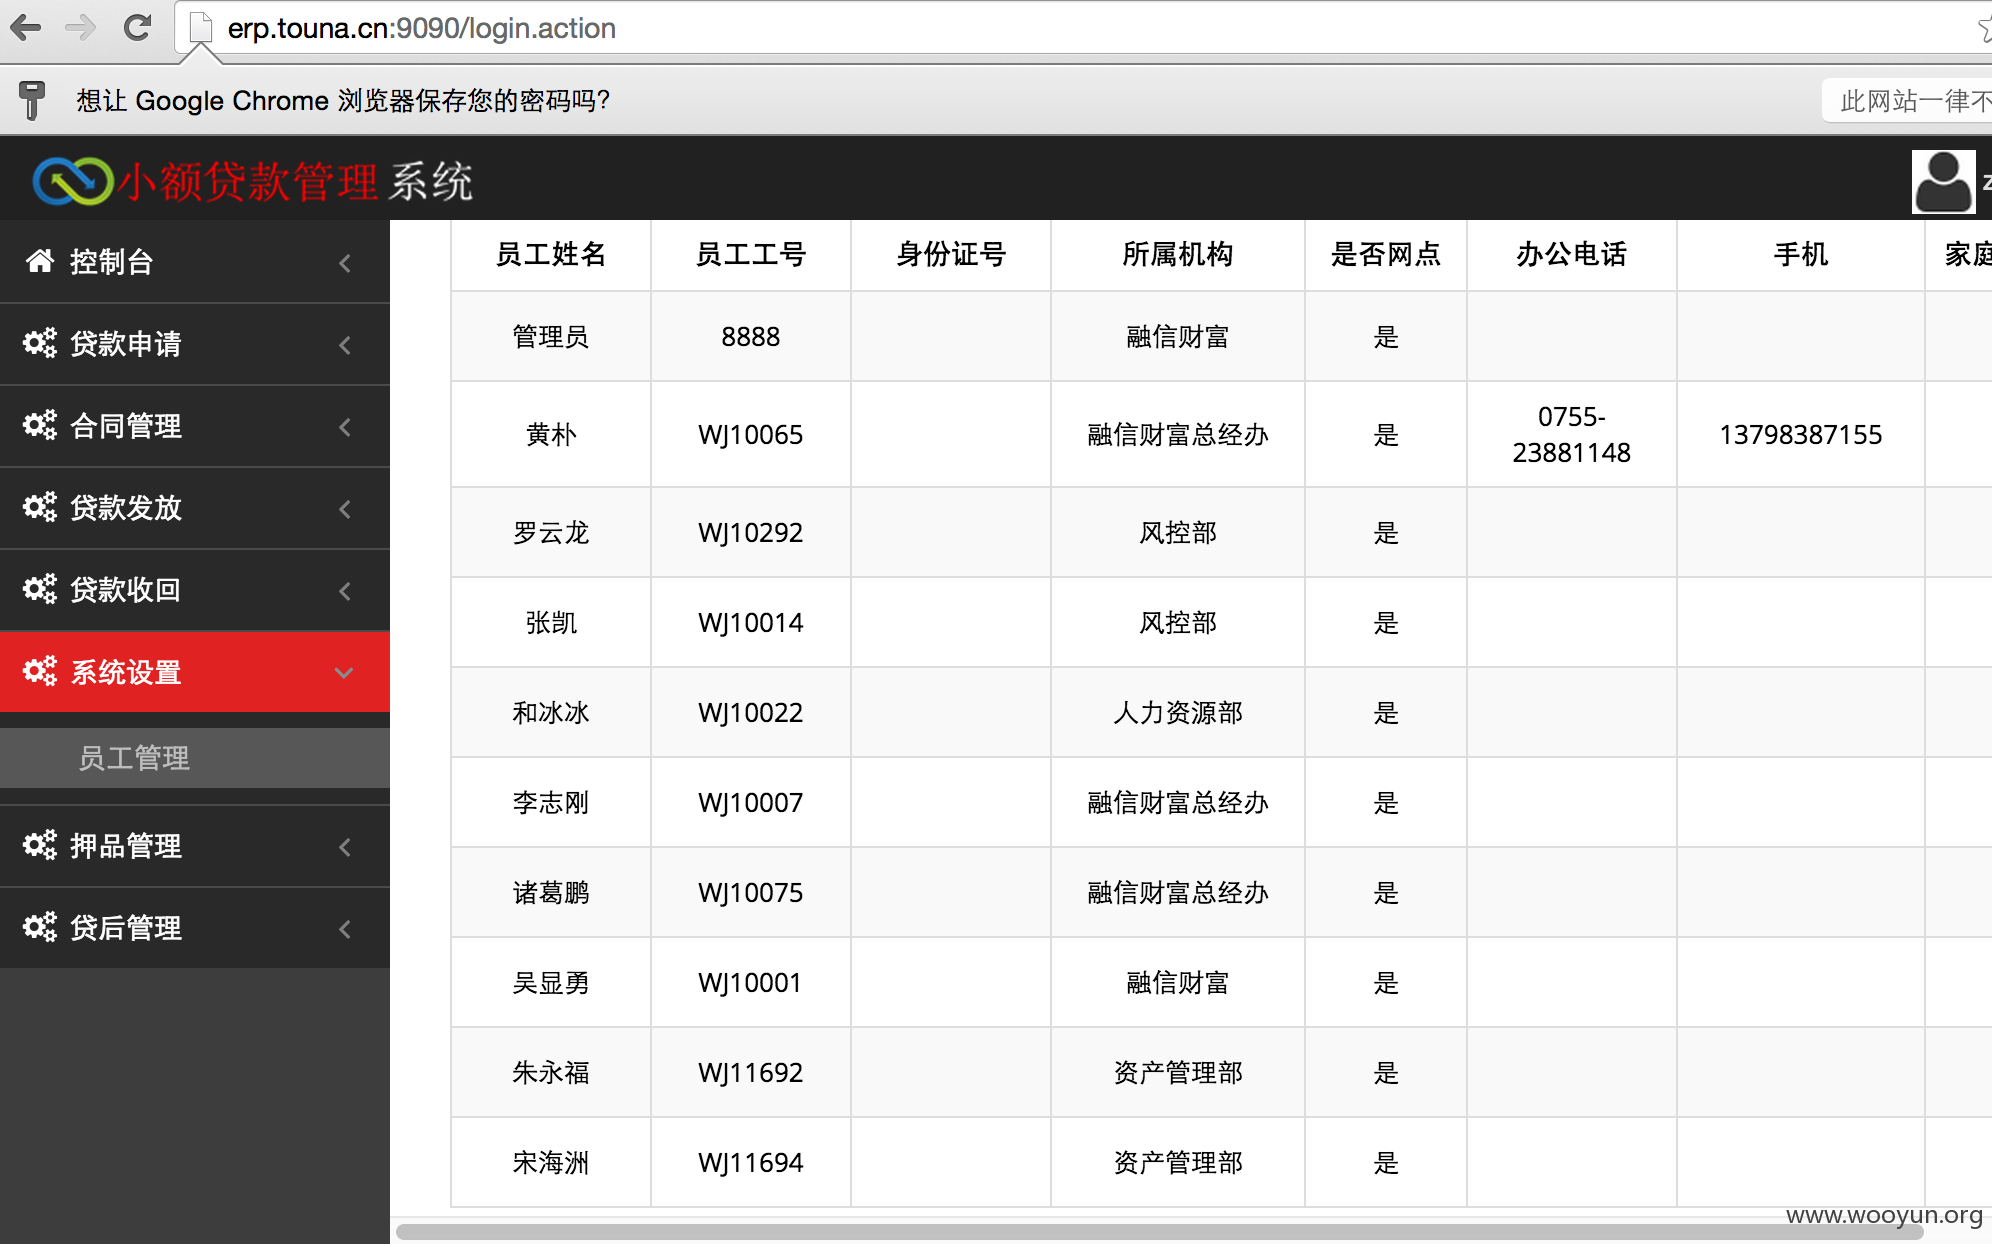The height and width of the screenshot is (1244, 1992).
Task: Click the gears icon beside 贷款发放
Action: point(40,507)
